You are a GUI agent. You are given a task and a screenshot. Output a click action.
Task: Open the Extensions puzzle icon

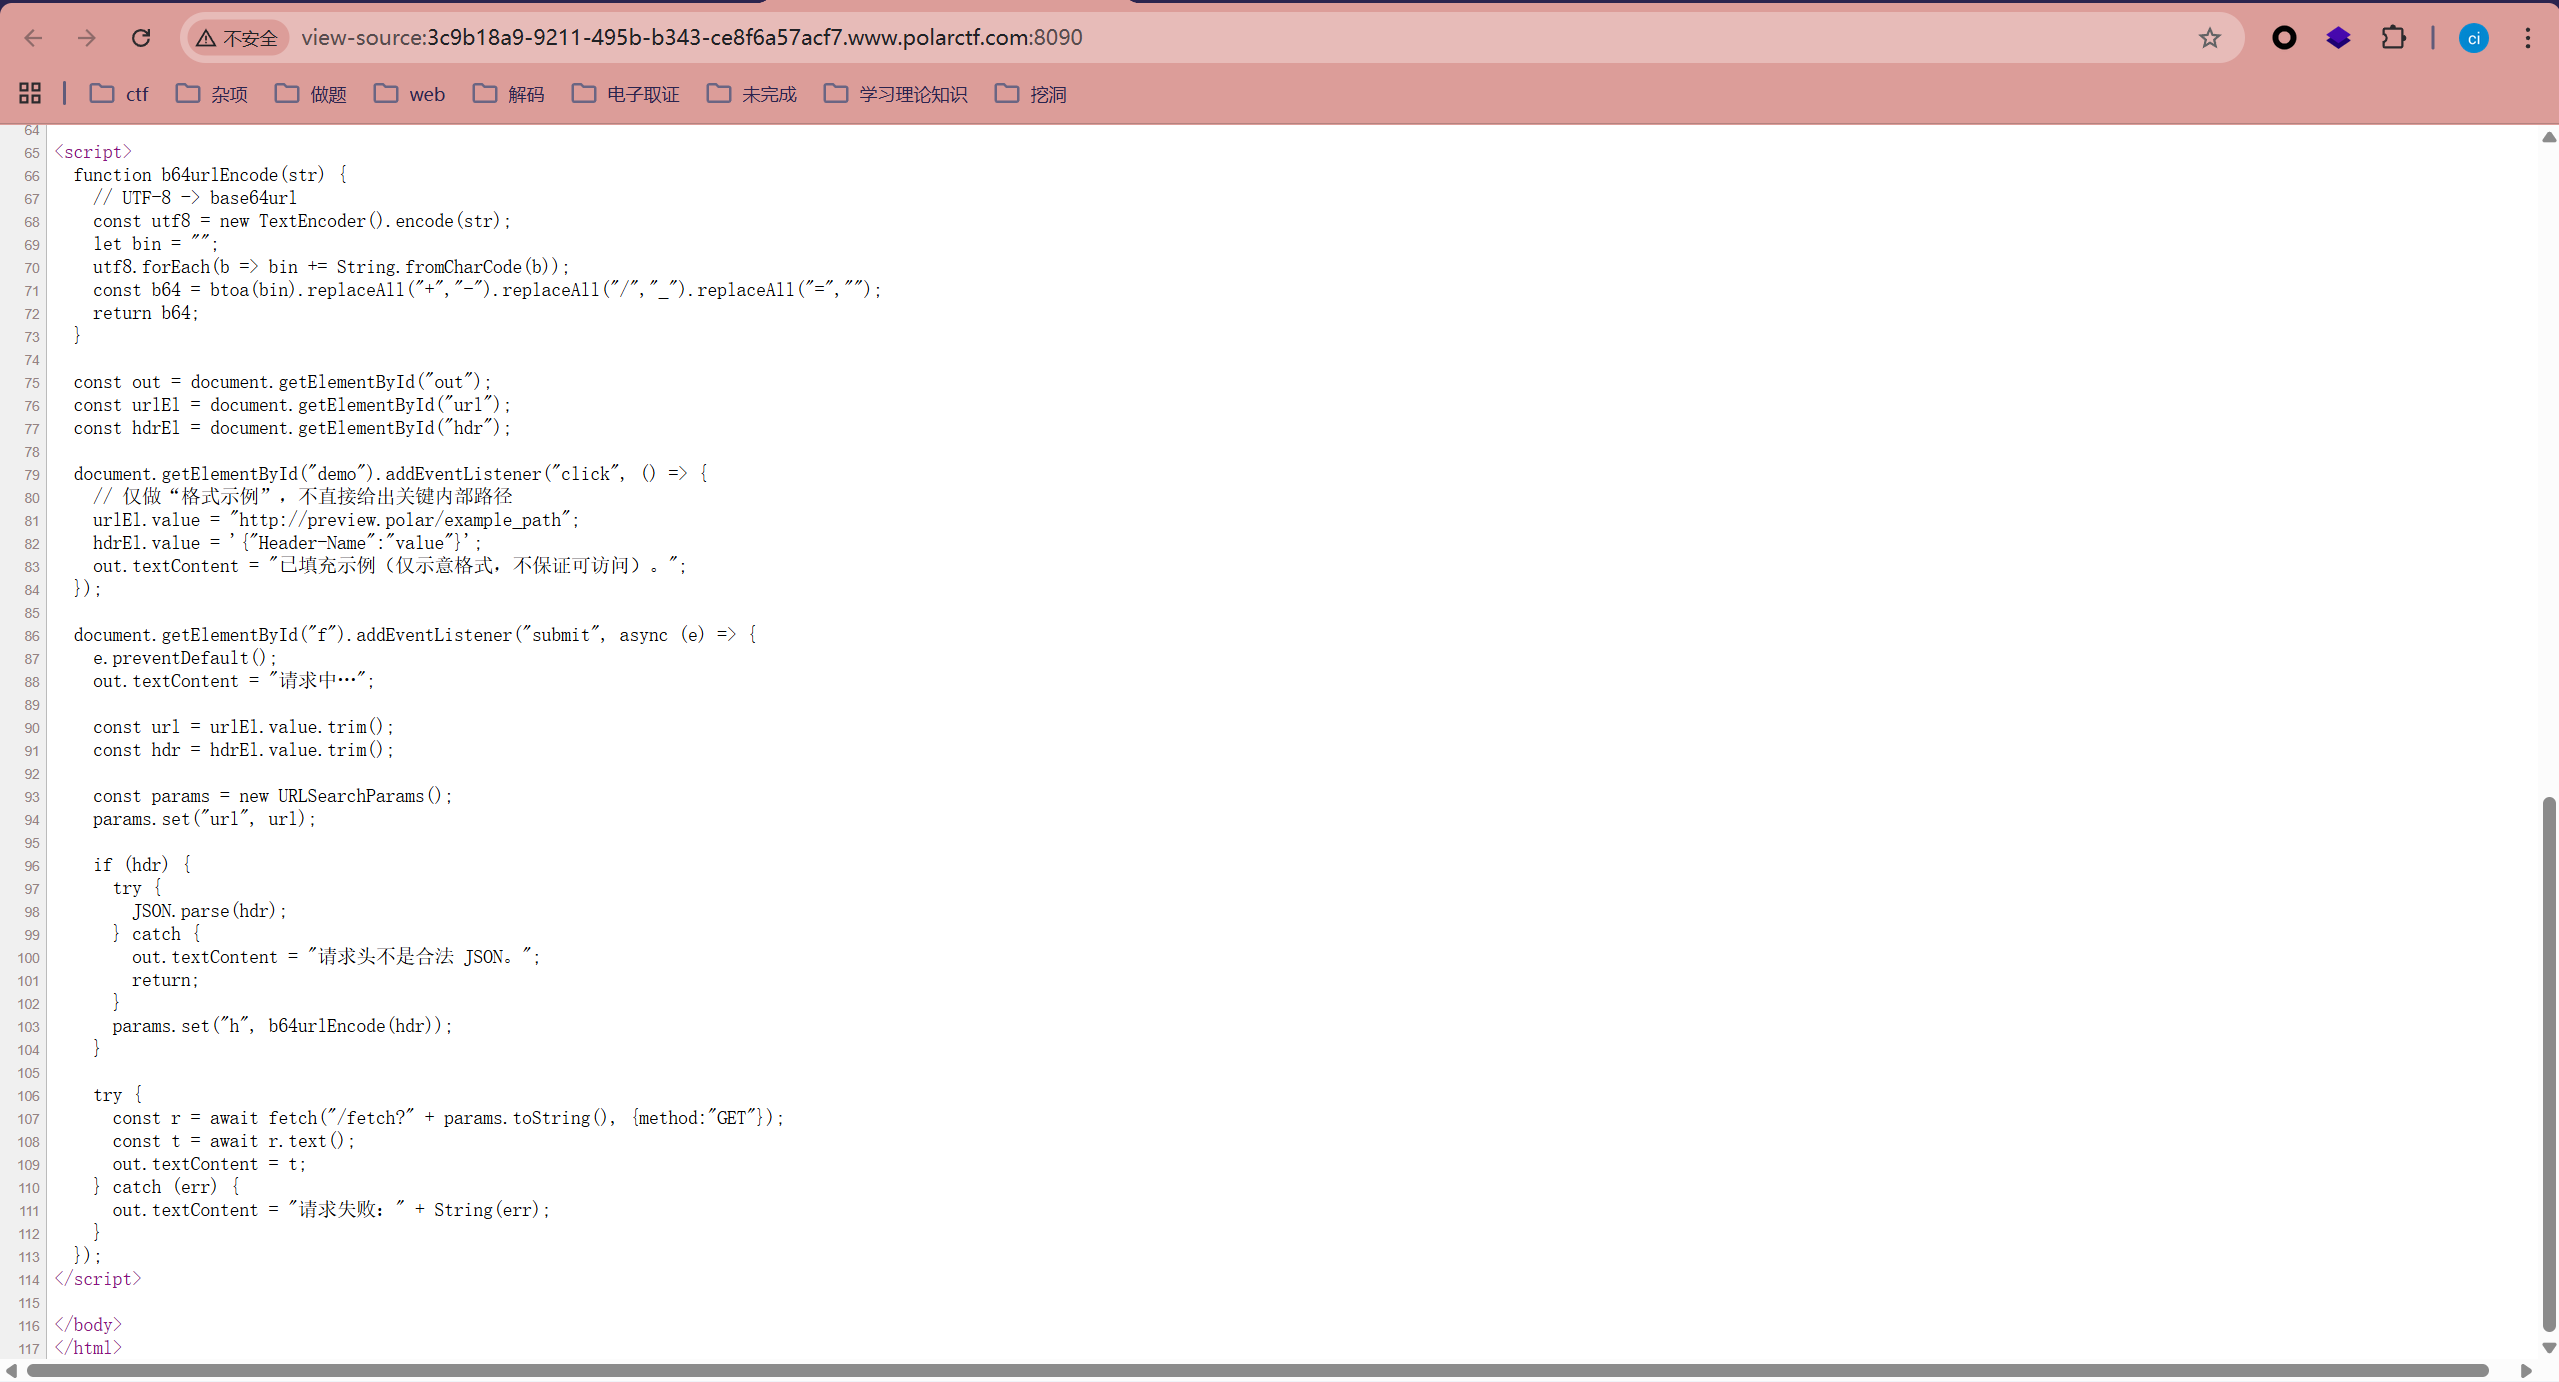(x=2393, y=38)
